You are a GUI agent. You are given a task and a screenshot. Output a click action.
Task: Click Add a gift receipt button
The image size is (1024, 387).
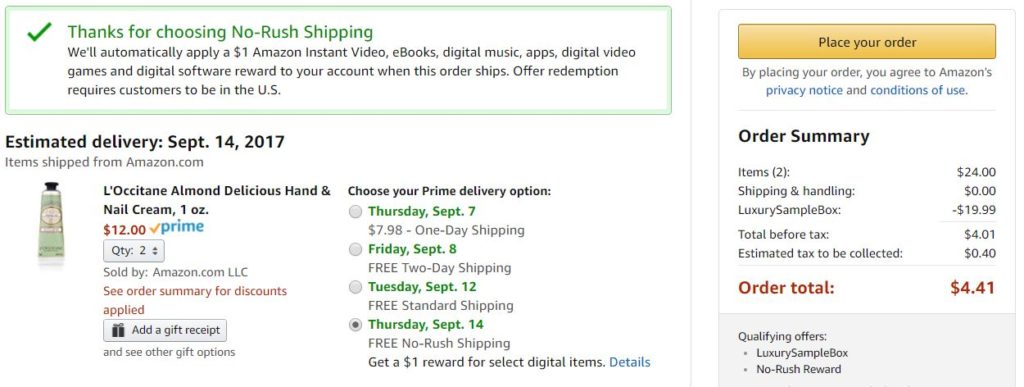tap(165, 330)
